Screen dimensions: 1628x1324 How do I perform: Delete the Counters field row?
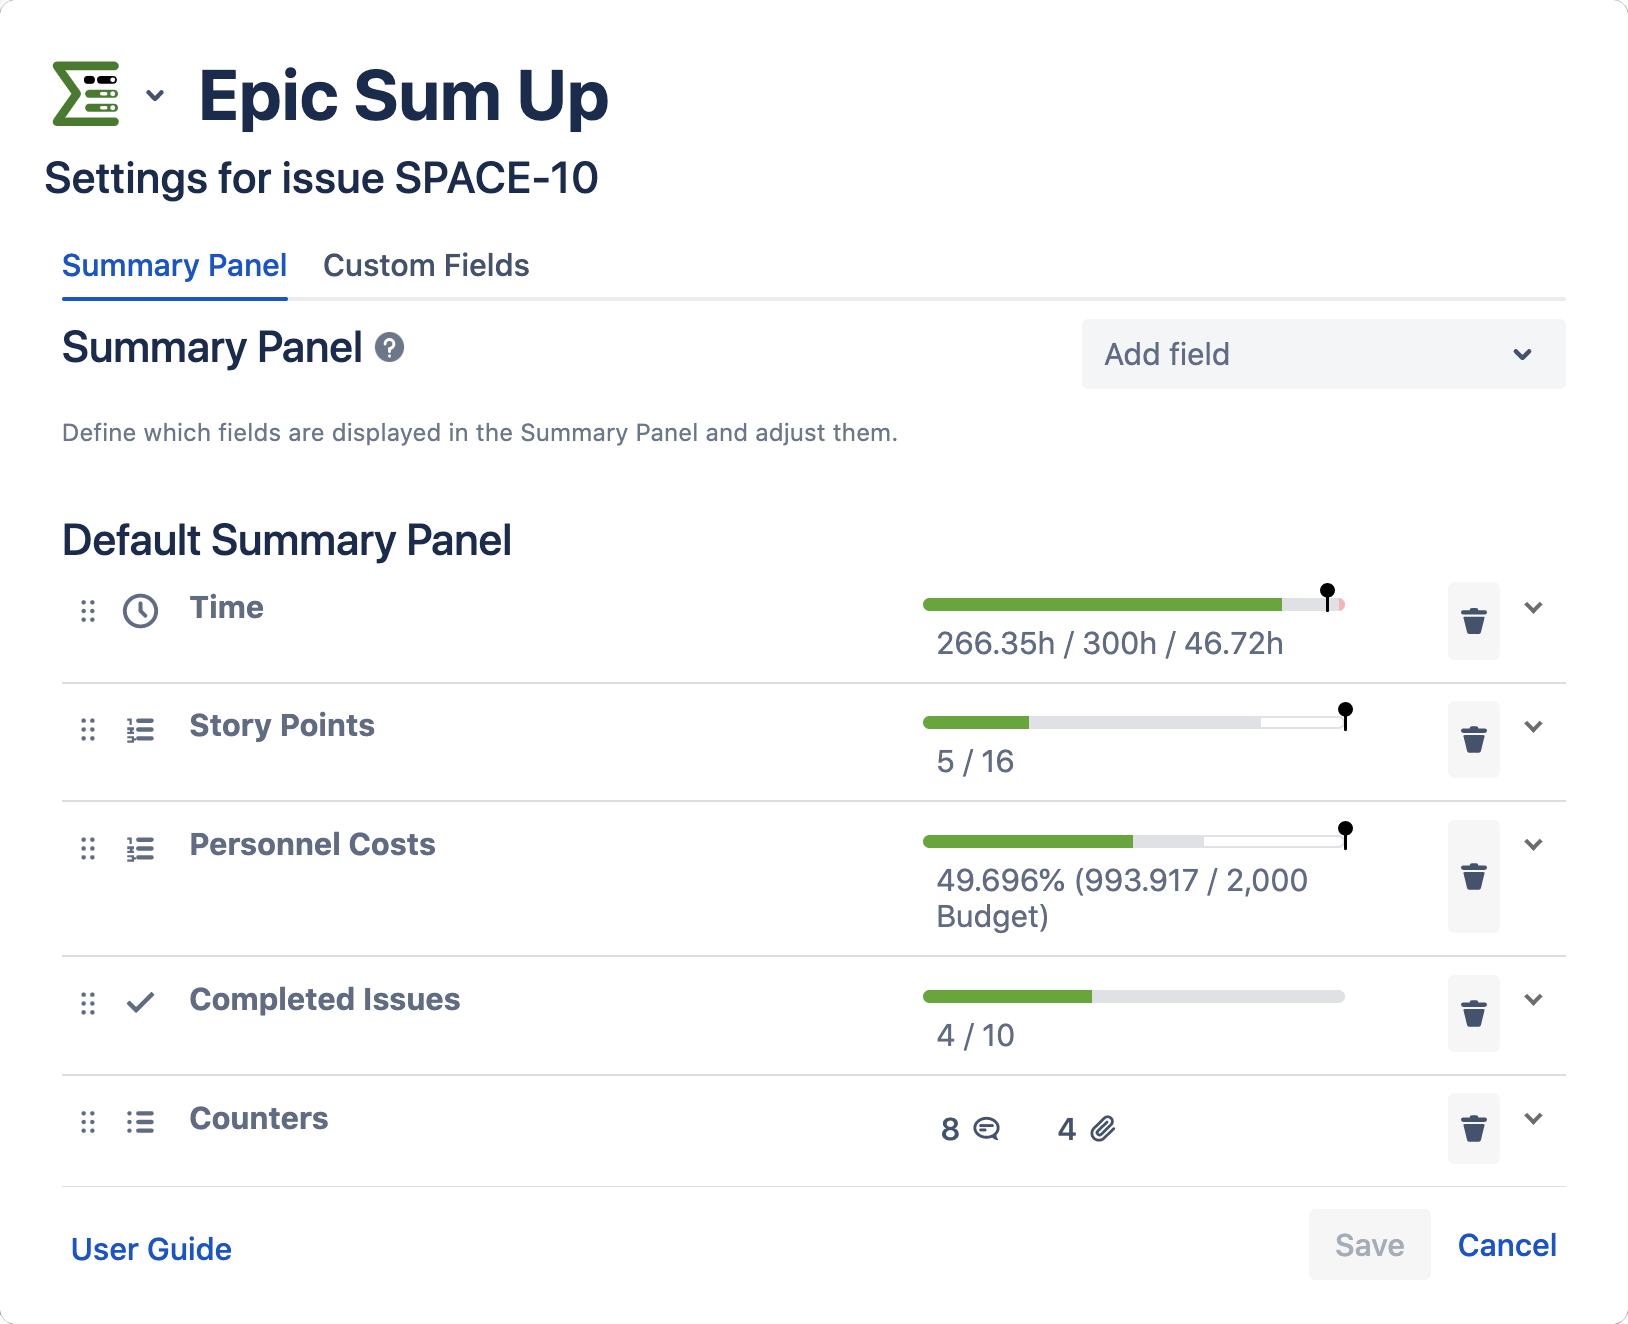tap(1473, 1129)
